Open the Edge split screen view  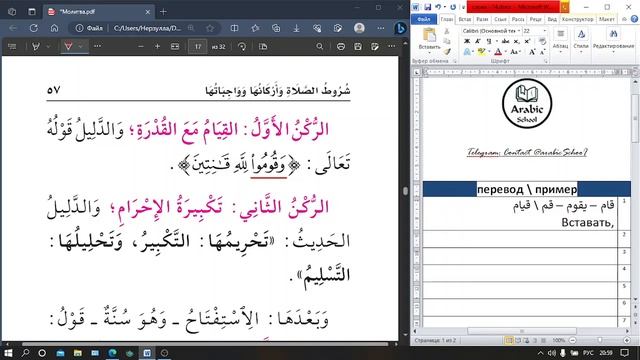(234, 28)
